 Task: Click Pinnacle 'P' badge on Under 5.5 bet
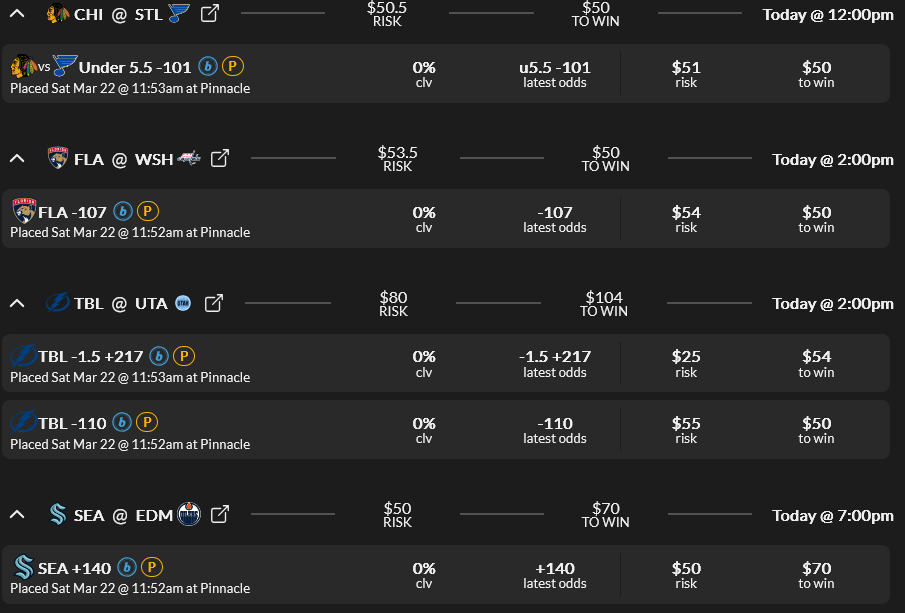[x=232, y=67]
